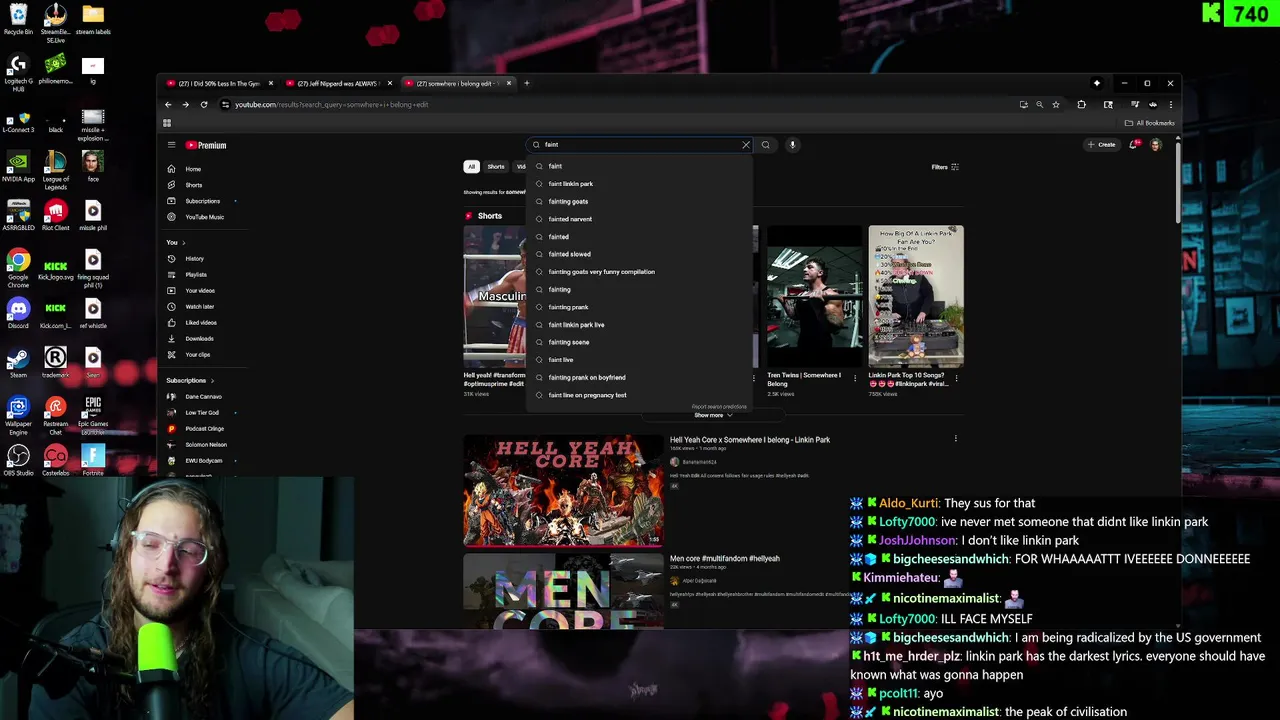Screen dimensions: 1280x720
Task: Choose suggestion 'fainted narvent'
Action: tap(640, 219)
